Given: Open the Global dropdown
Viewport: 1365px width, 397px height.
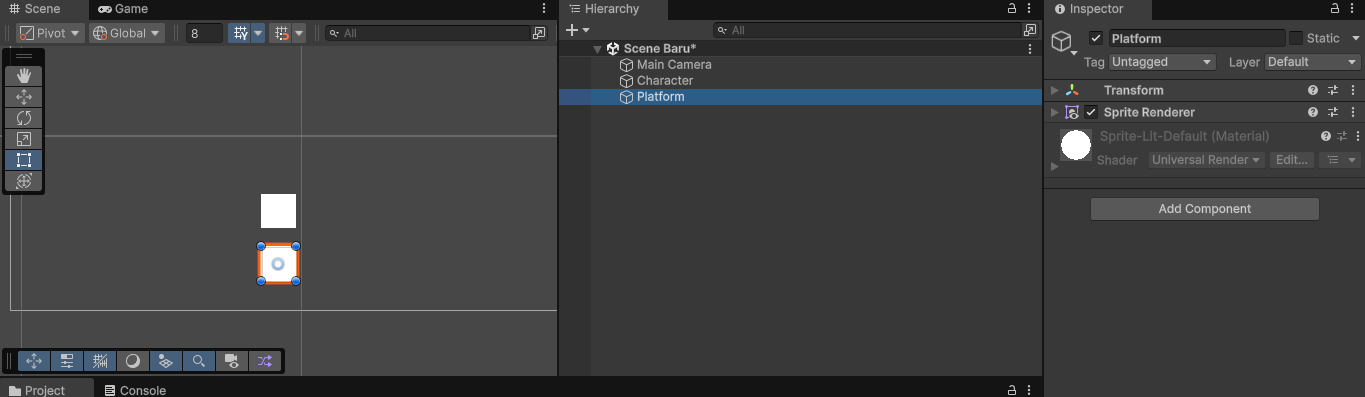Looking at the screenshot, I should [x=126, y=33].
